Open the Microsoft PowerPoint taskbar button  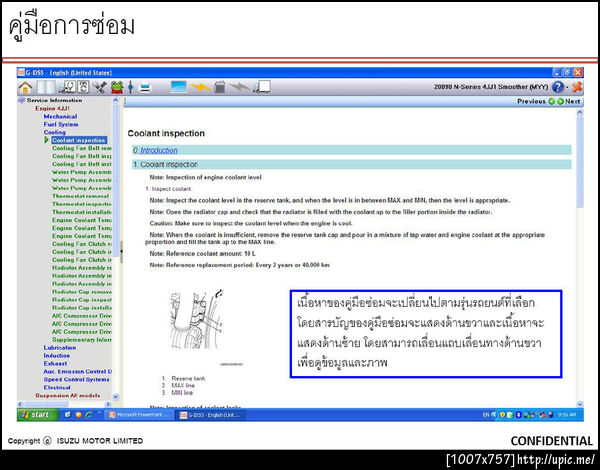tap(140, 415)
